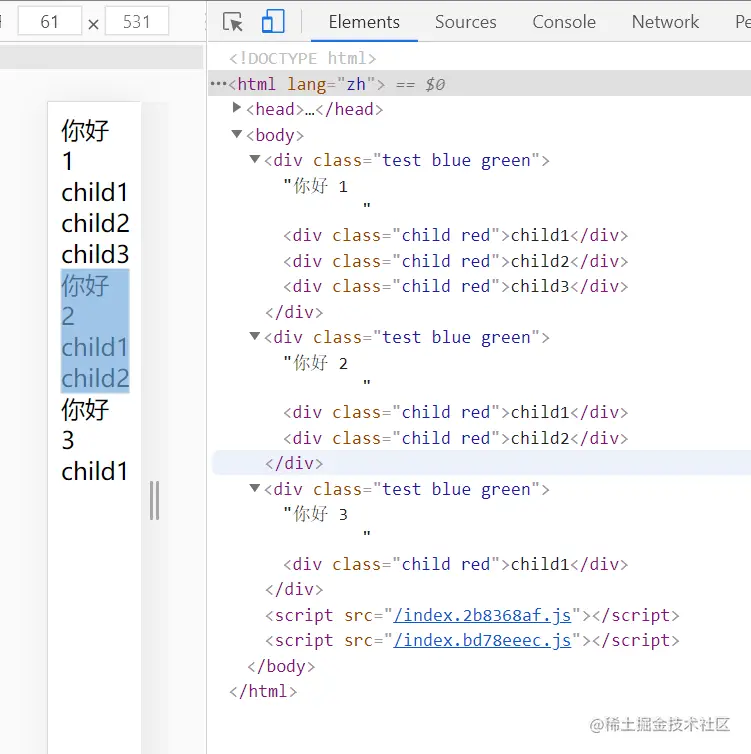The width and height of the screenshot is (751, 754).
Task: Select the DOCTYPE html line
Action: (302, 59)
